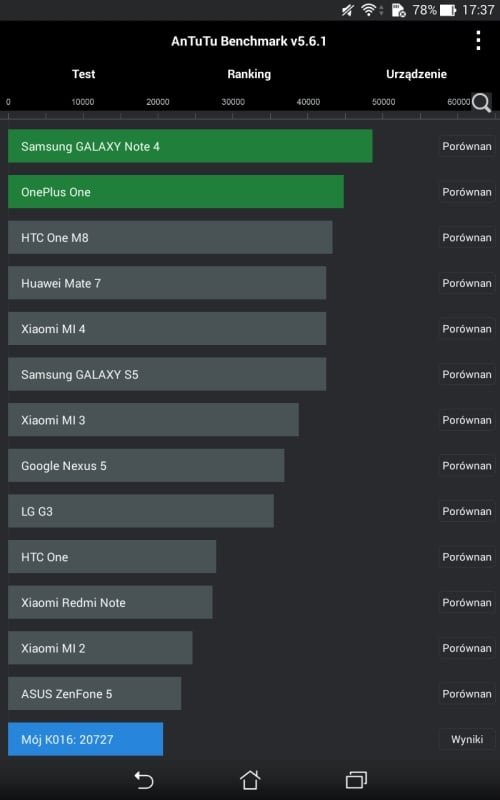Click Porównan beside HTC One M8
This screenshot has width=500, height=800.
click(x=467, y=237)
